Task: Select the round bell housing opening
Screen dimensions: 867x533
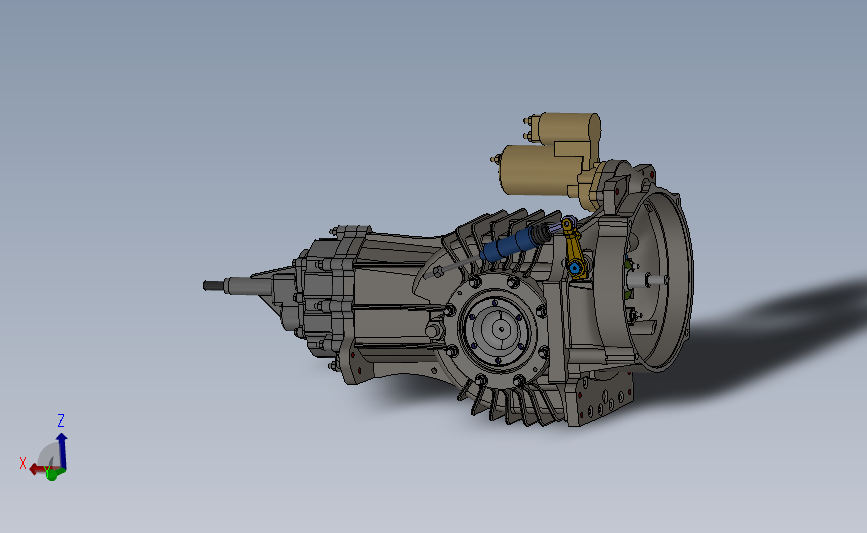Action: click(661, 279)
